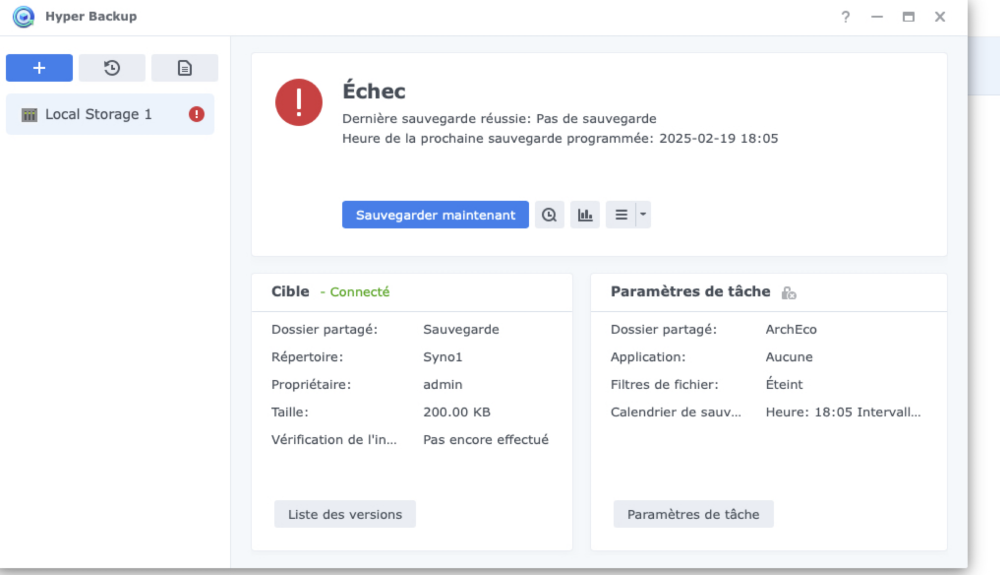1000x575 pixels.
Task: Minimize the Hyper Backup window
Action: click(877, 17)
